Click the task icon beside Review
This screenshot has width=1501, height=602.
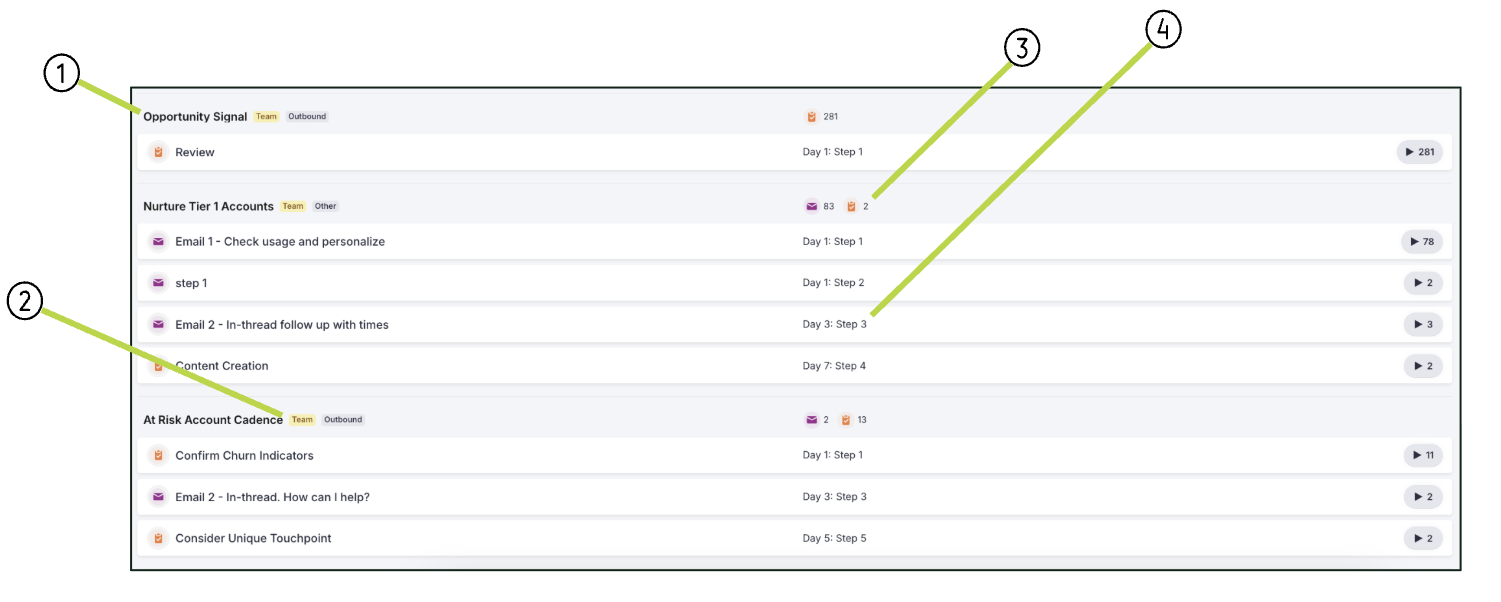[158, 152]
